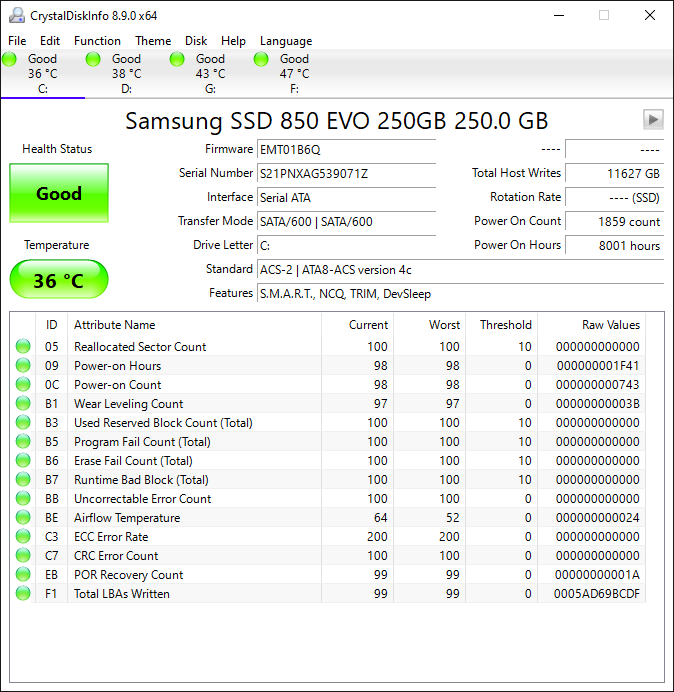The height and width of the screenshot is (692, 674).
Task: Select the Airflow Temperature attribute name
Action: pos(127,518)
